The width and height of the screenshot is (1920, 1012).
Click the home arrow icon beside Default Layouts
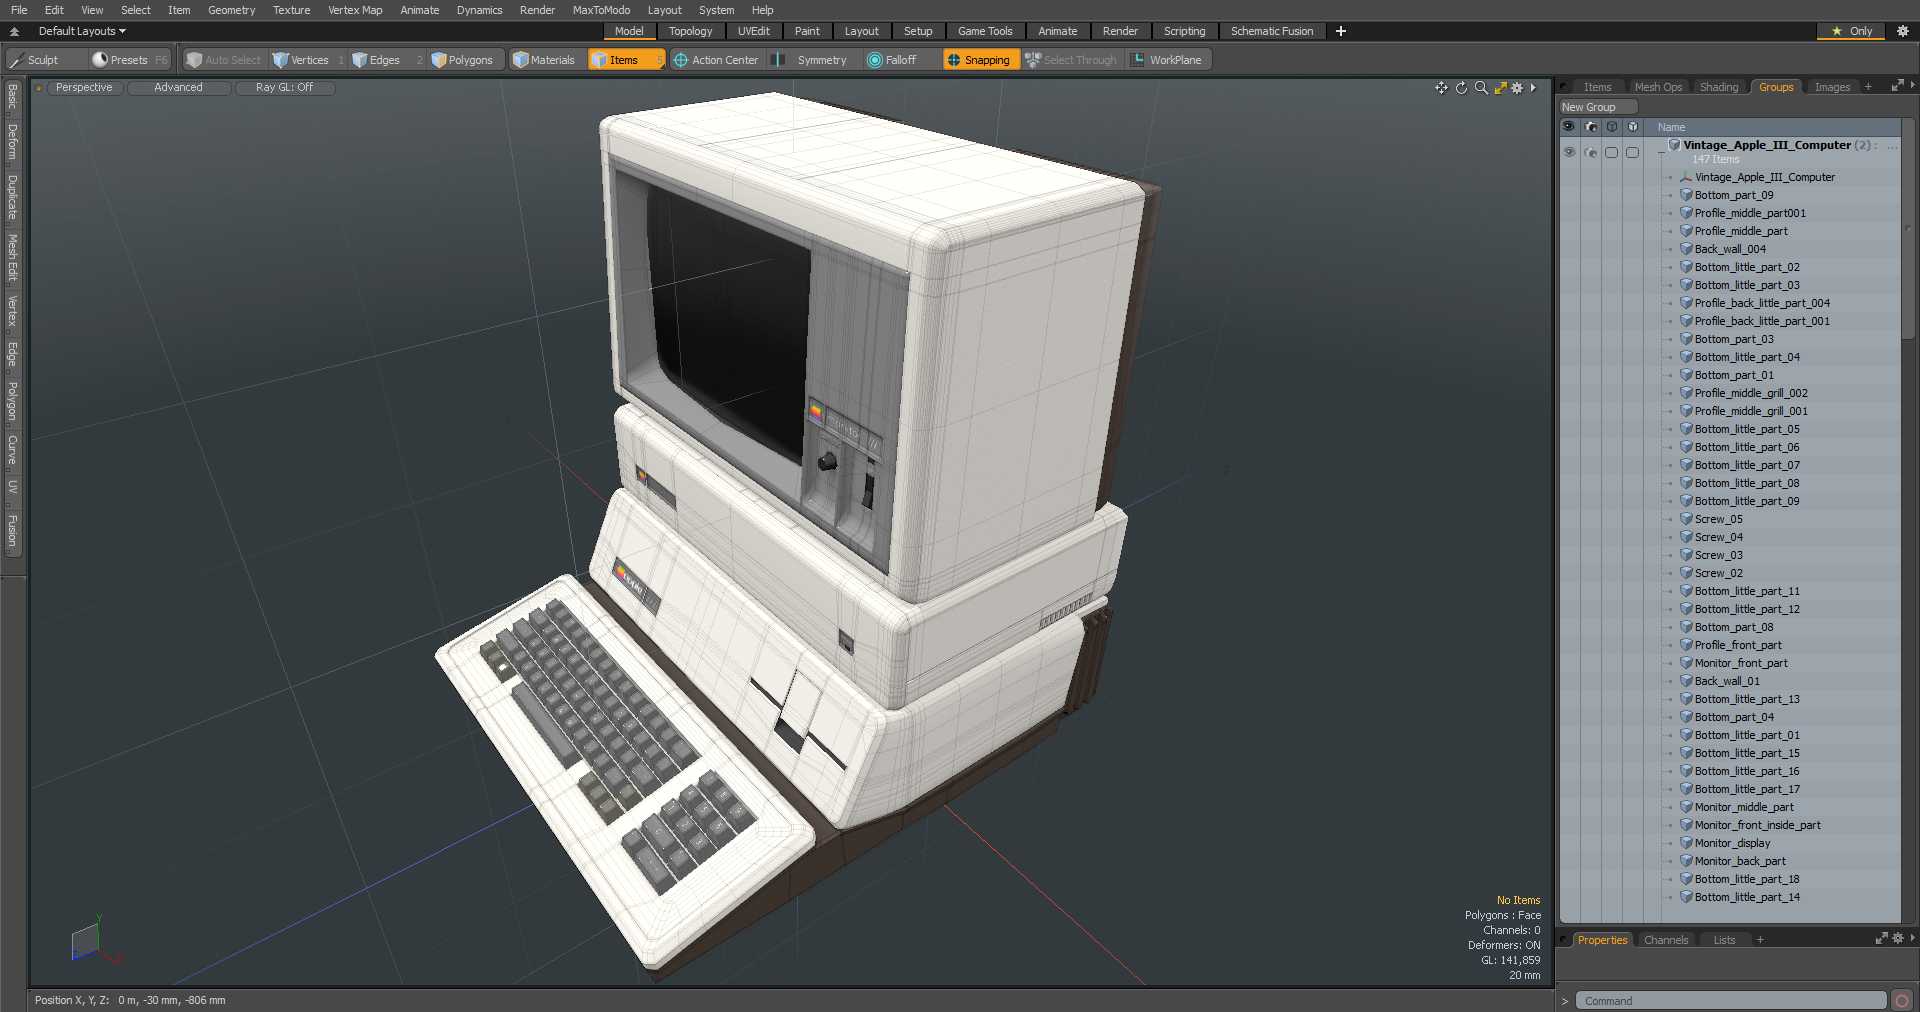[14, 31]
